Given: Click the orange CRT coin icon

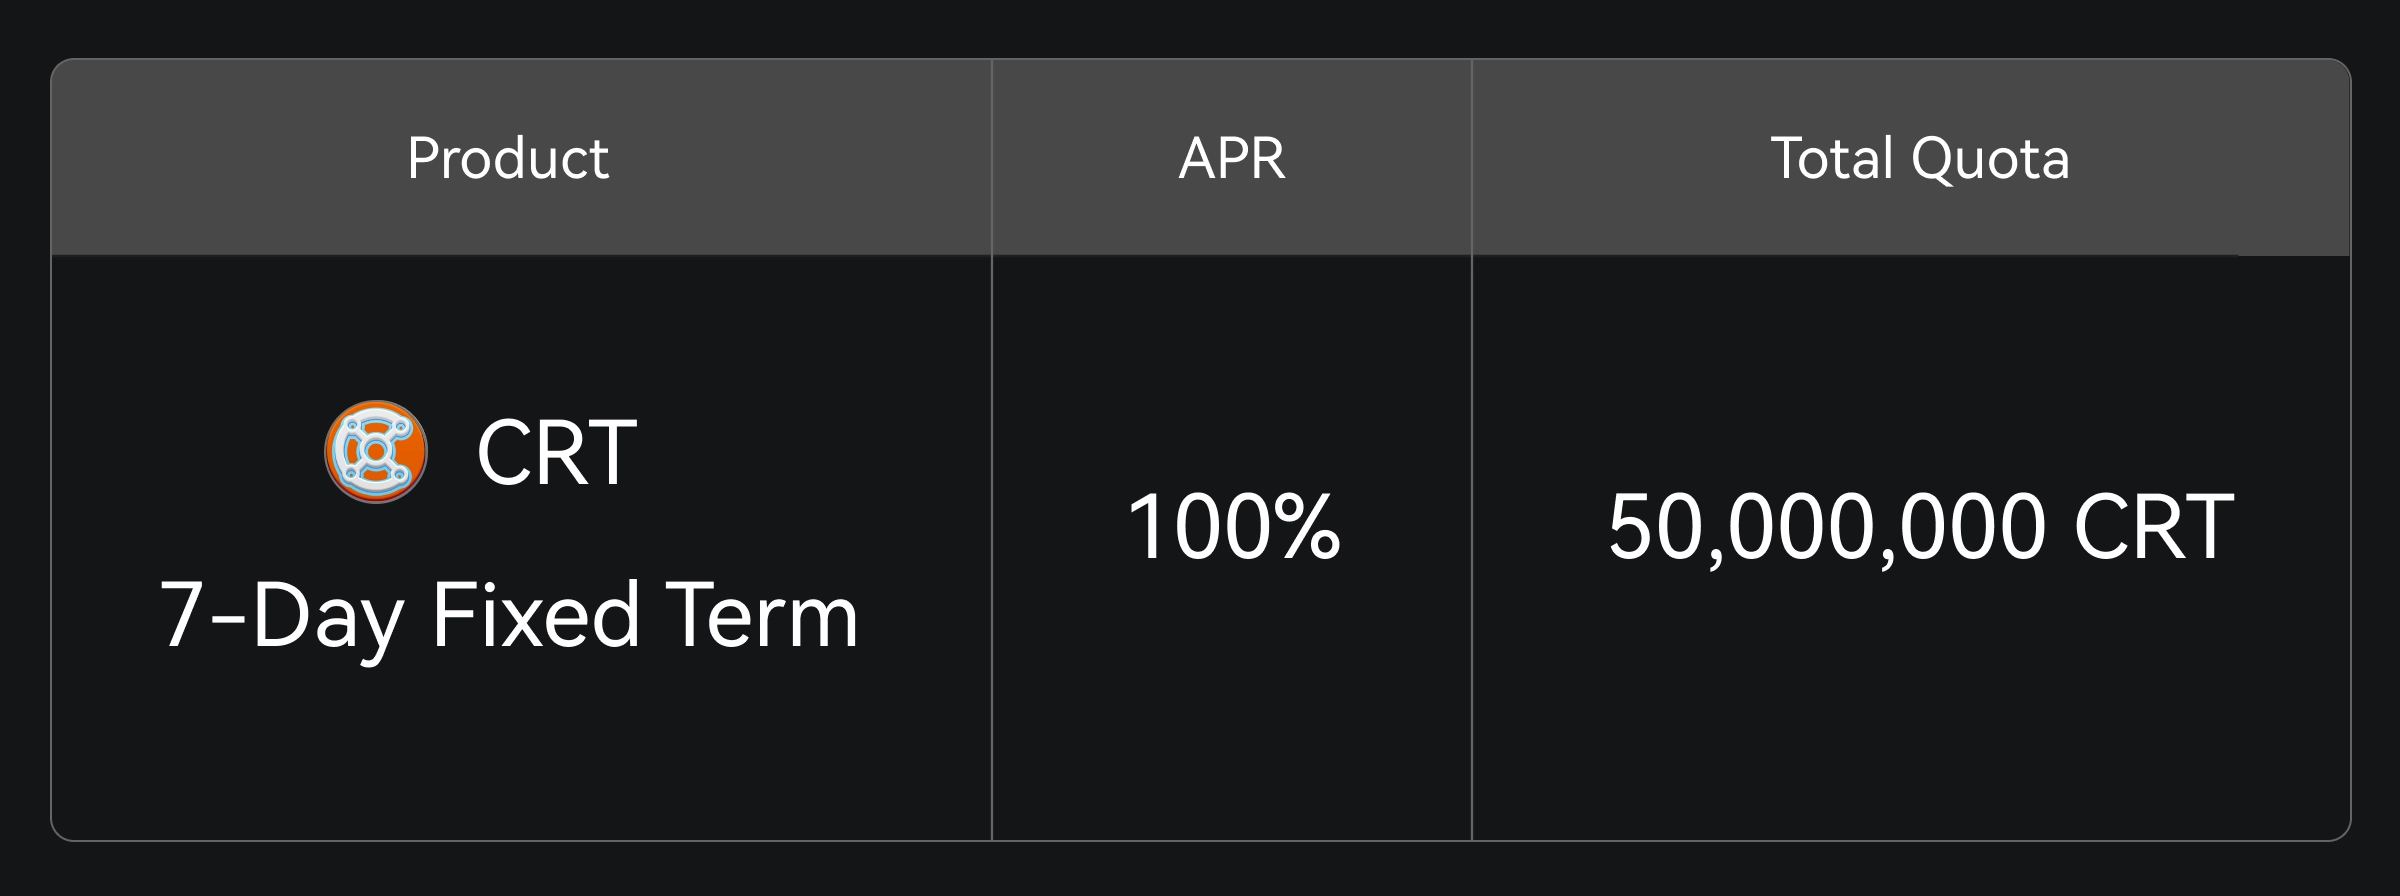Looking at the screenshot, I should (376, 452).
